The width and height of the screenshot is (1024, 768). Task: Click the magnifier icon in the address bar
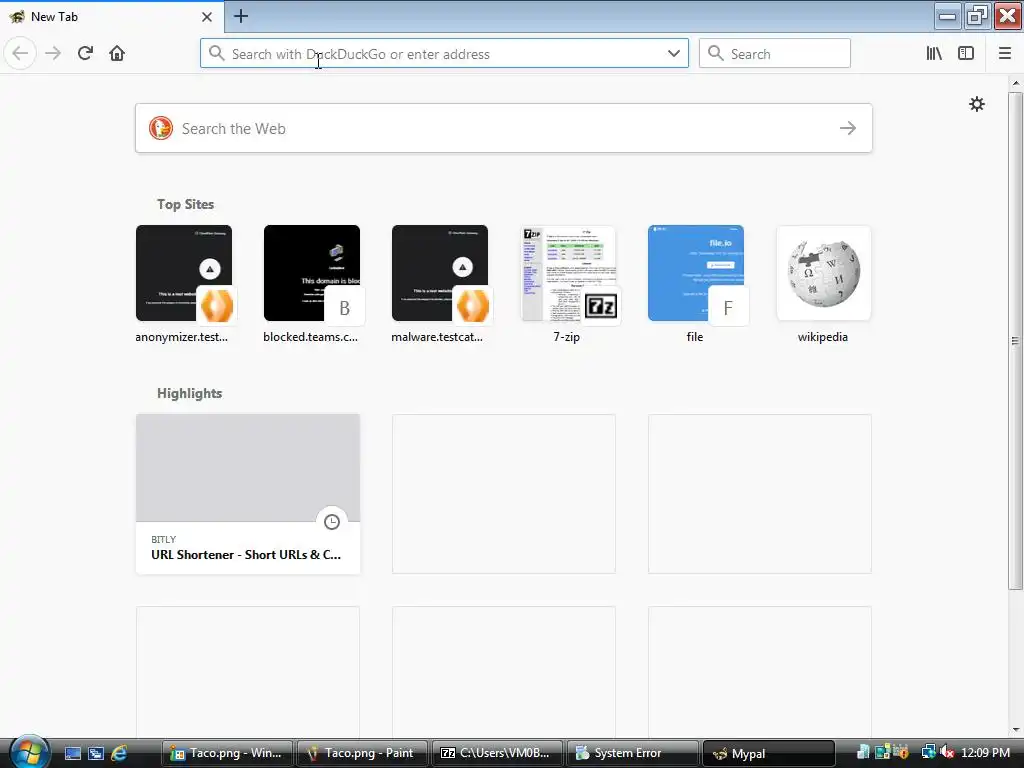[x=216, y=54]
